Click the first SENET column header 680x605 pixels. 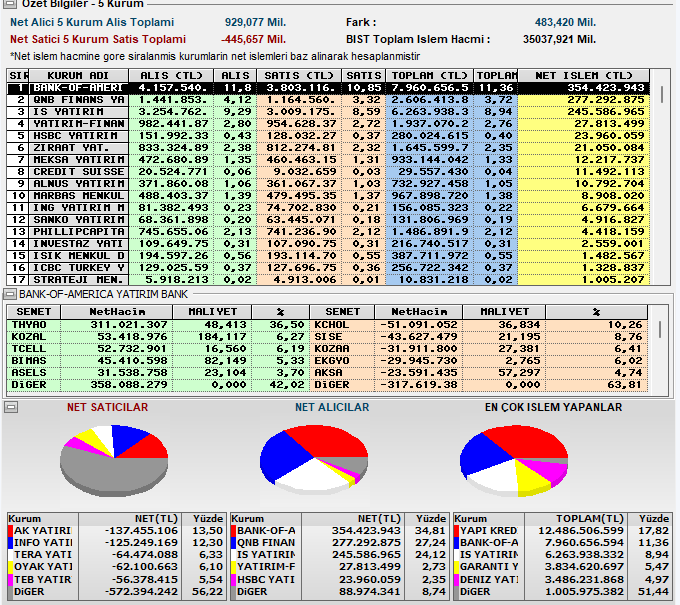coord(33,312)
